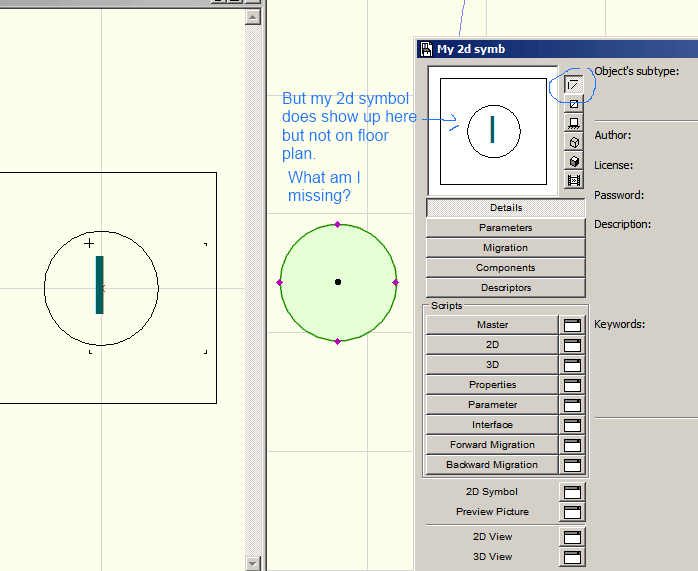Open the Components section
Screen dimensions: 698x571
pos(506,268)
